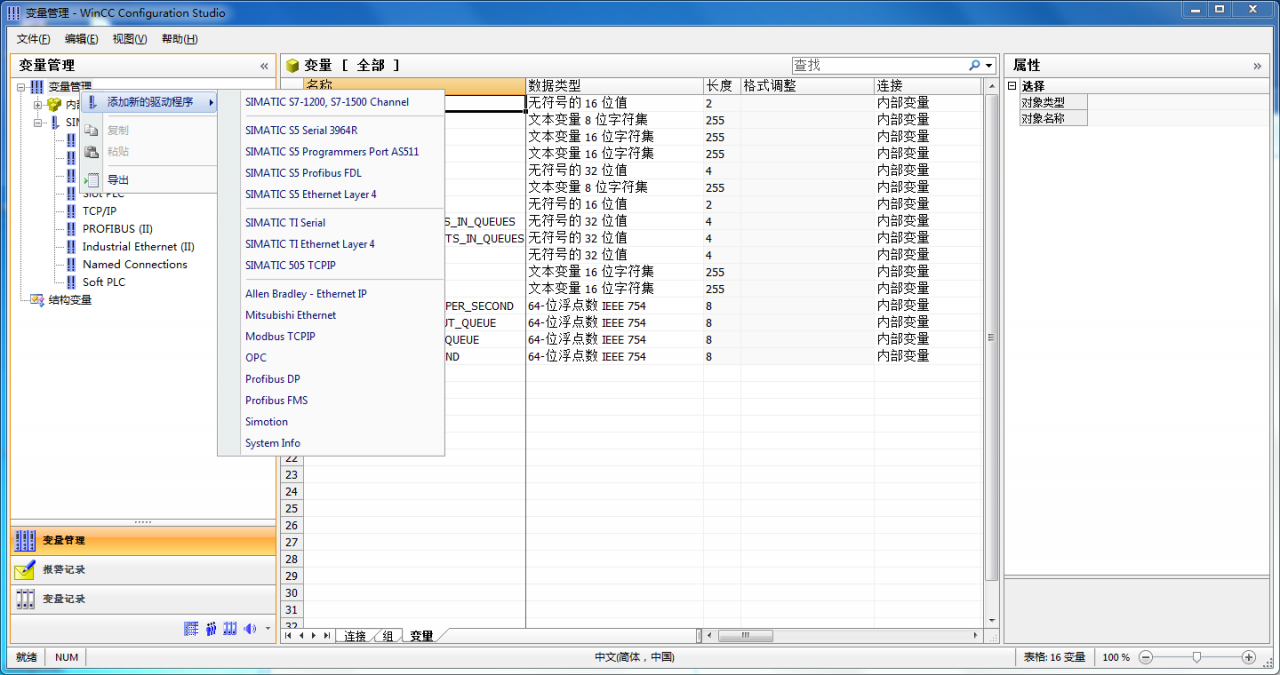1280x675 pixels.
Task: Choose Allen Bradley - Ethernet IP driver
Action: [331, 294]
